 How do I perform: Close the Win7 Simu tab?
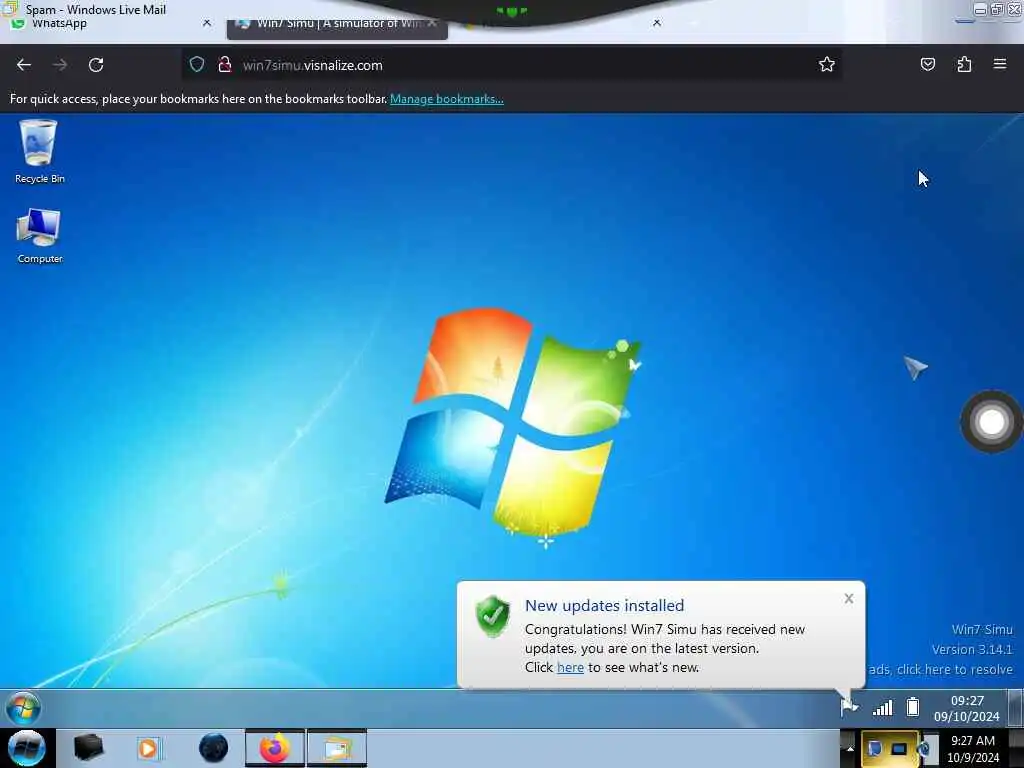click(x=432, y=23)
